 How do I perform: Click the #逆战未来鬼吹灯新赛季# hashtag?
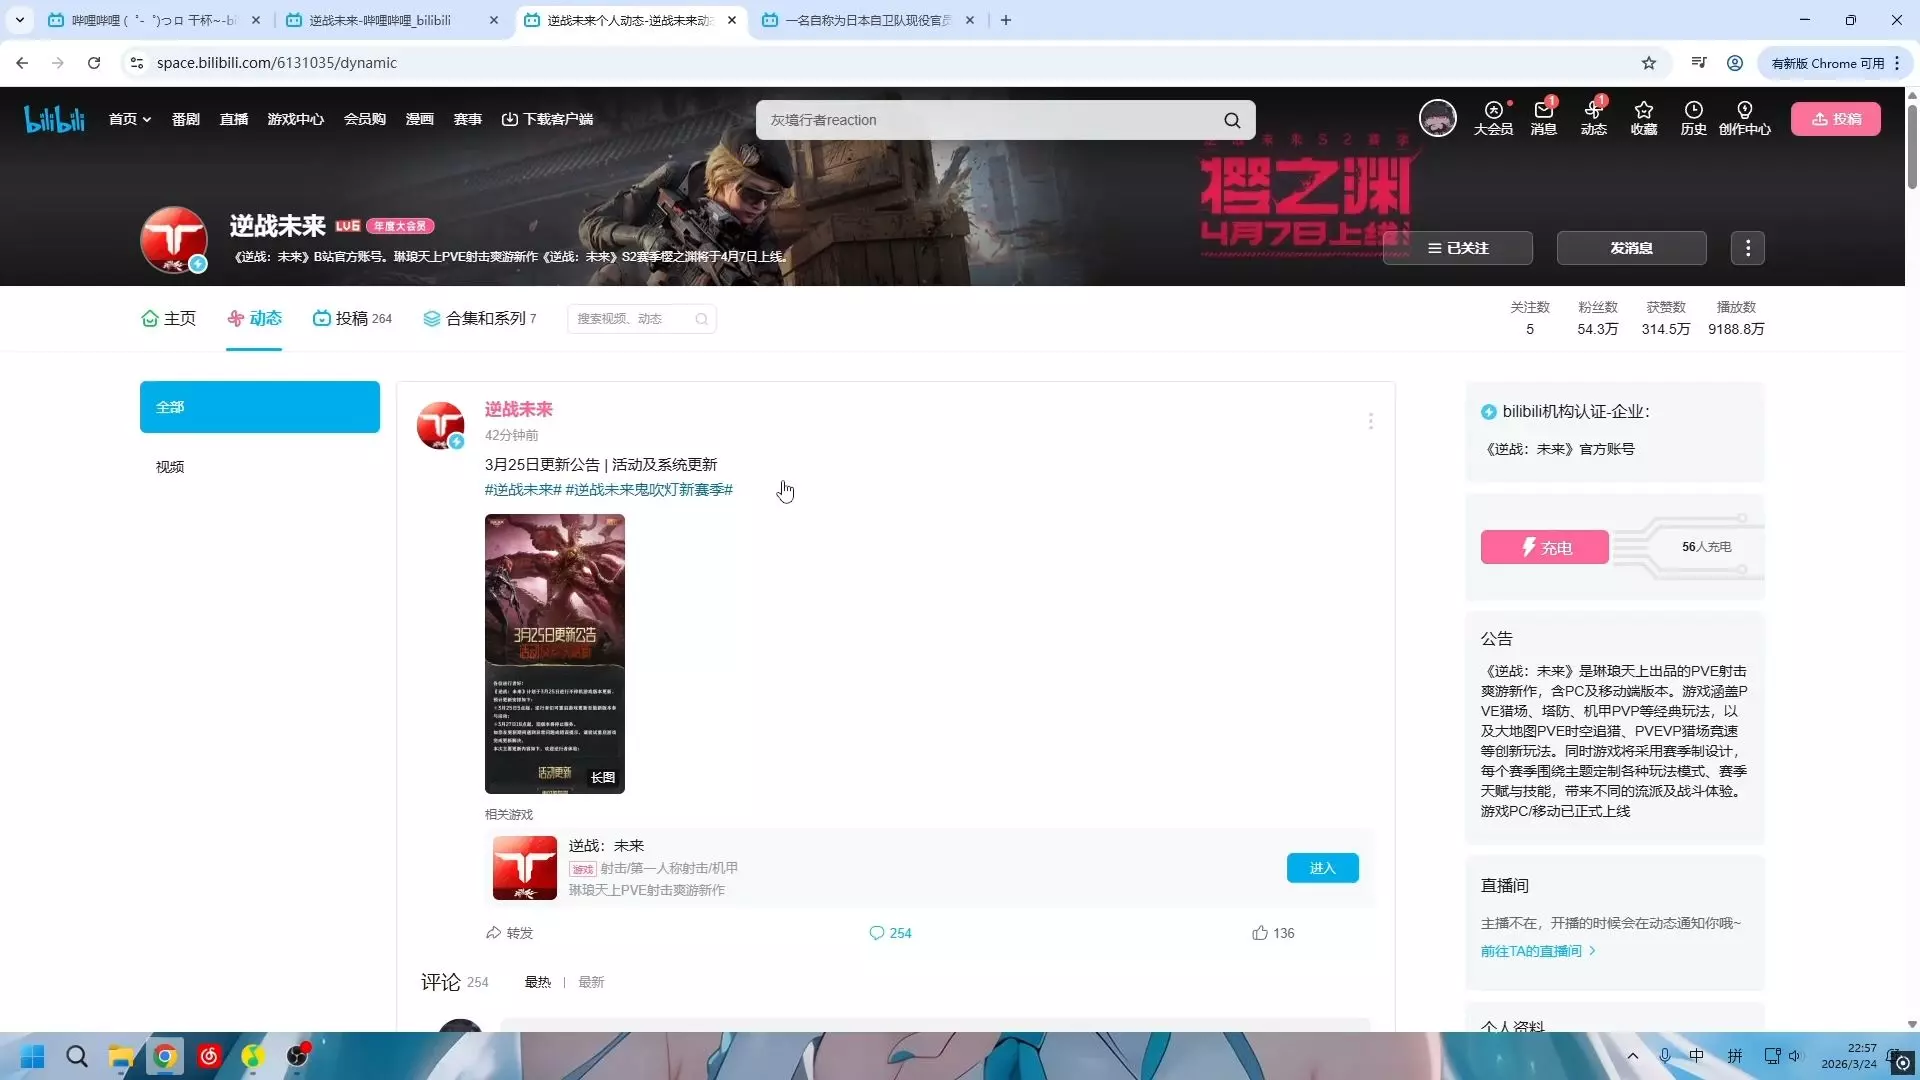click(649, 490)
